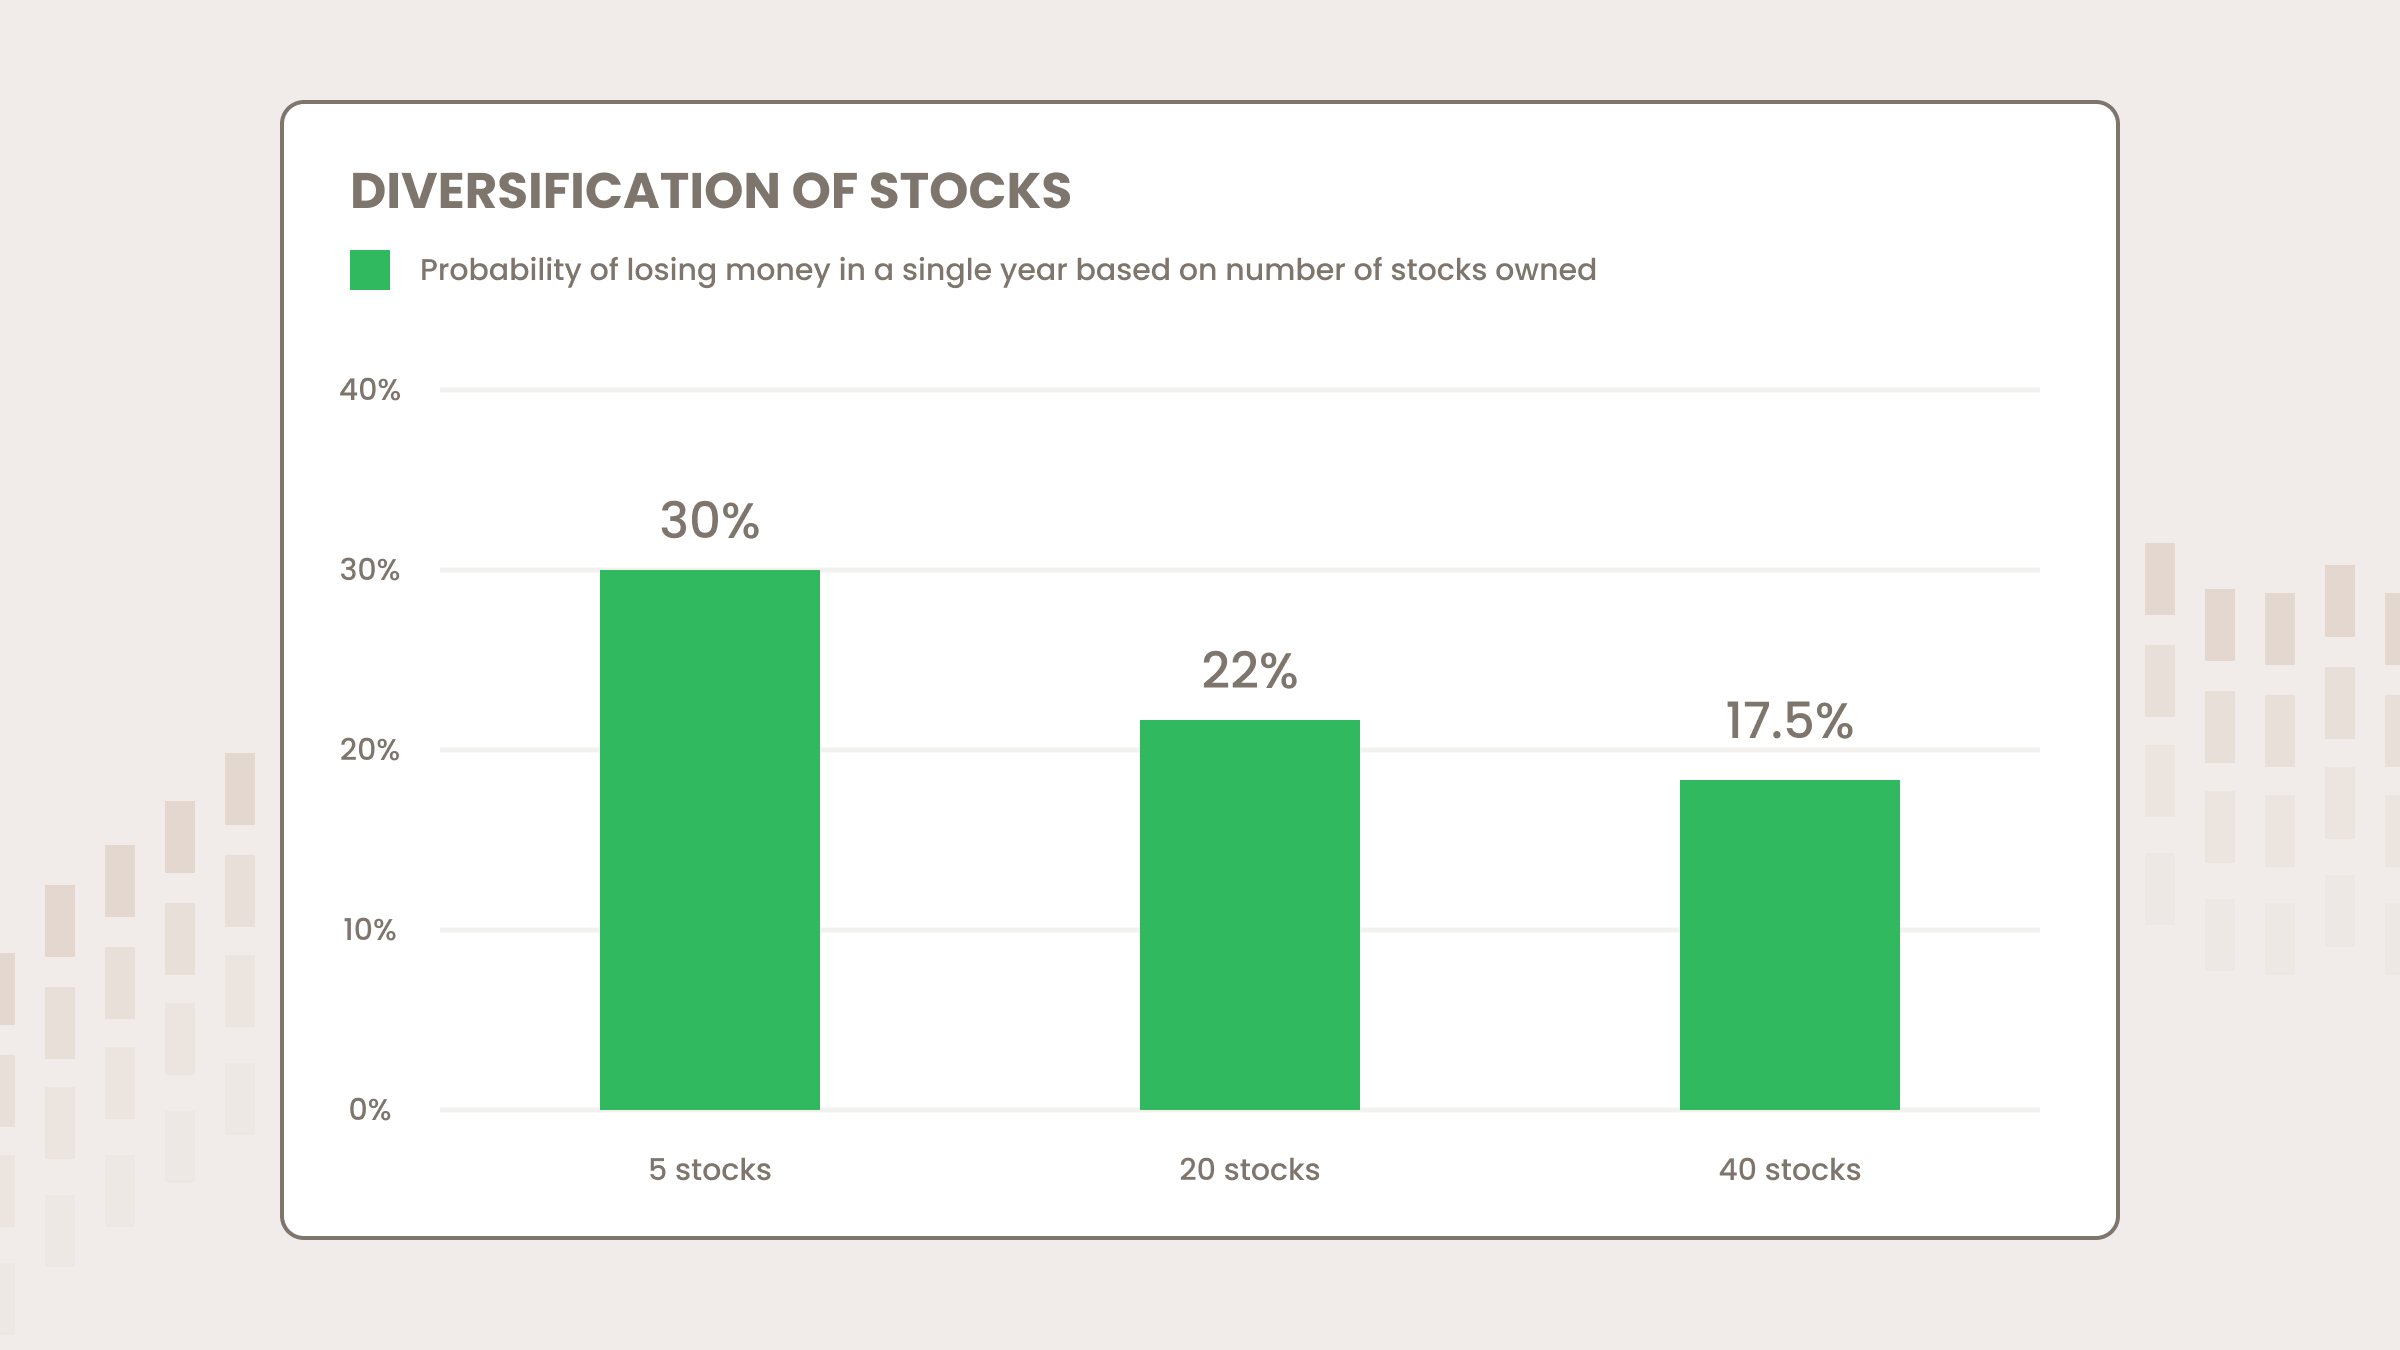
Task: Select the Diversification of Stocks title
Action: point(711,190)
